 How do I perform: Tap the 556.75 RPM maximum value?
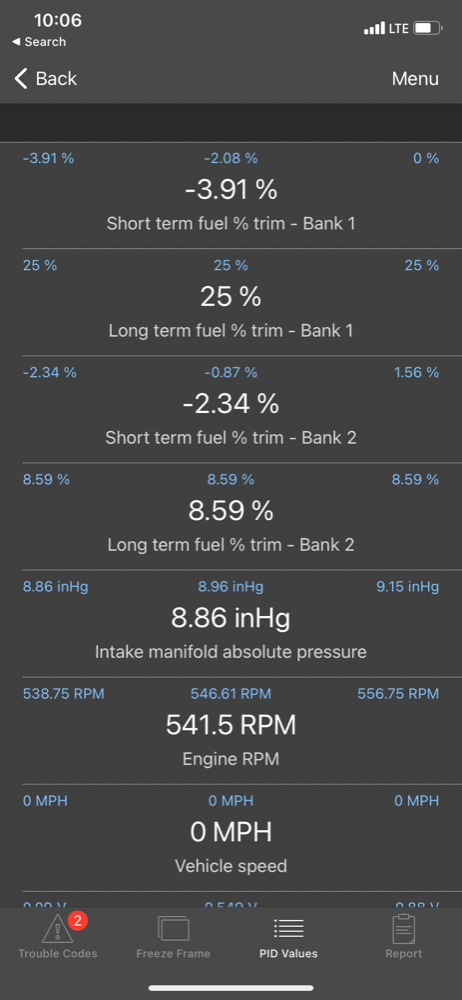[x=398, y=694]
